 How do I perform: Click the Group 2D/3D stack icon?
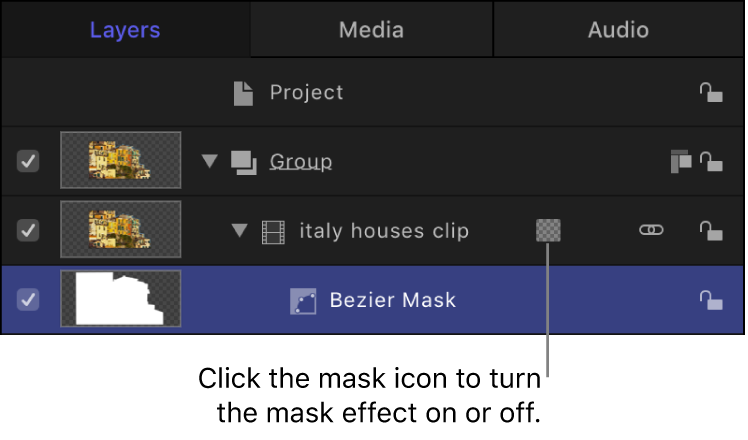click(x=681, y=161)
